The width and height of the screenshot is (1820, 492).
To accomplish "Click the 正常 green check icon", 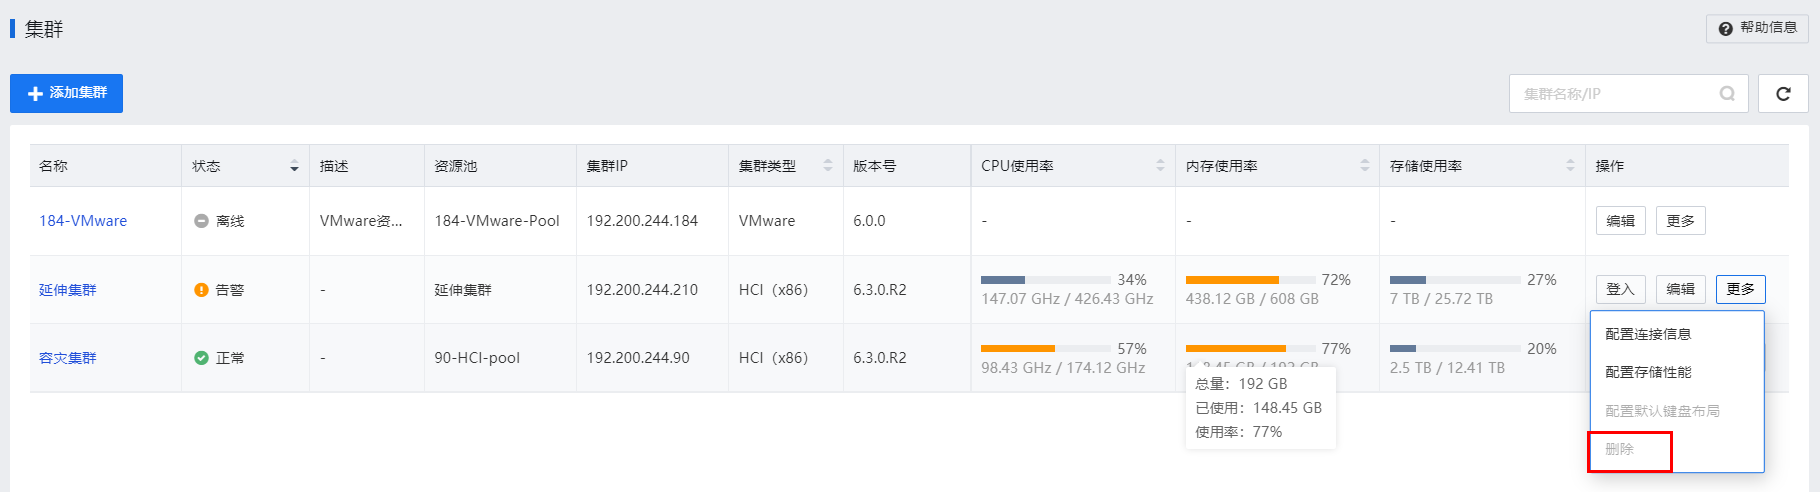I will click(x=201, y=358).
